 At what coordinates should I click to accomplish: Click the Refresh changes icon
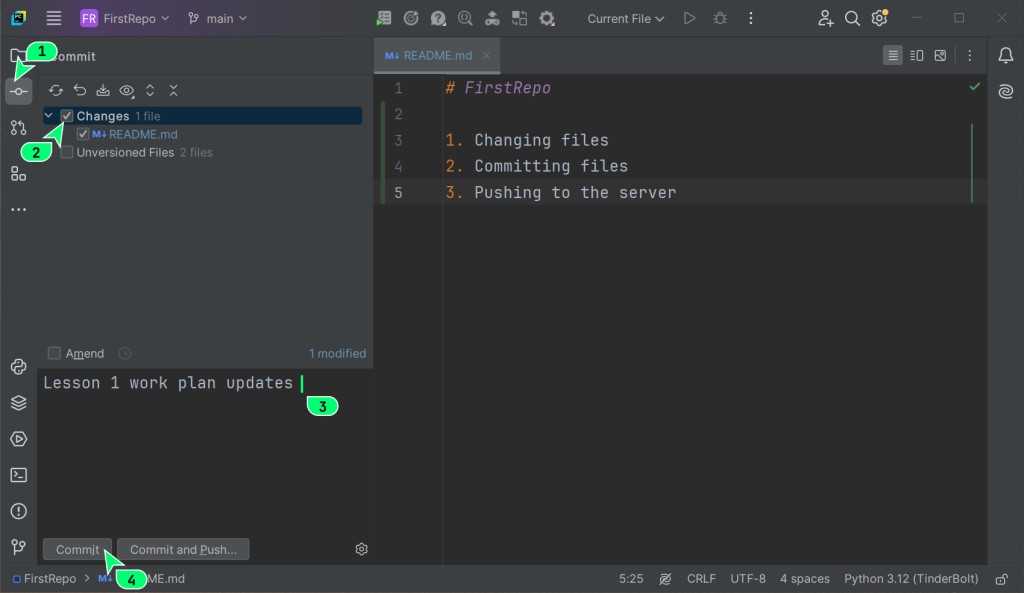[56, 90]
